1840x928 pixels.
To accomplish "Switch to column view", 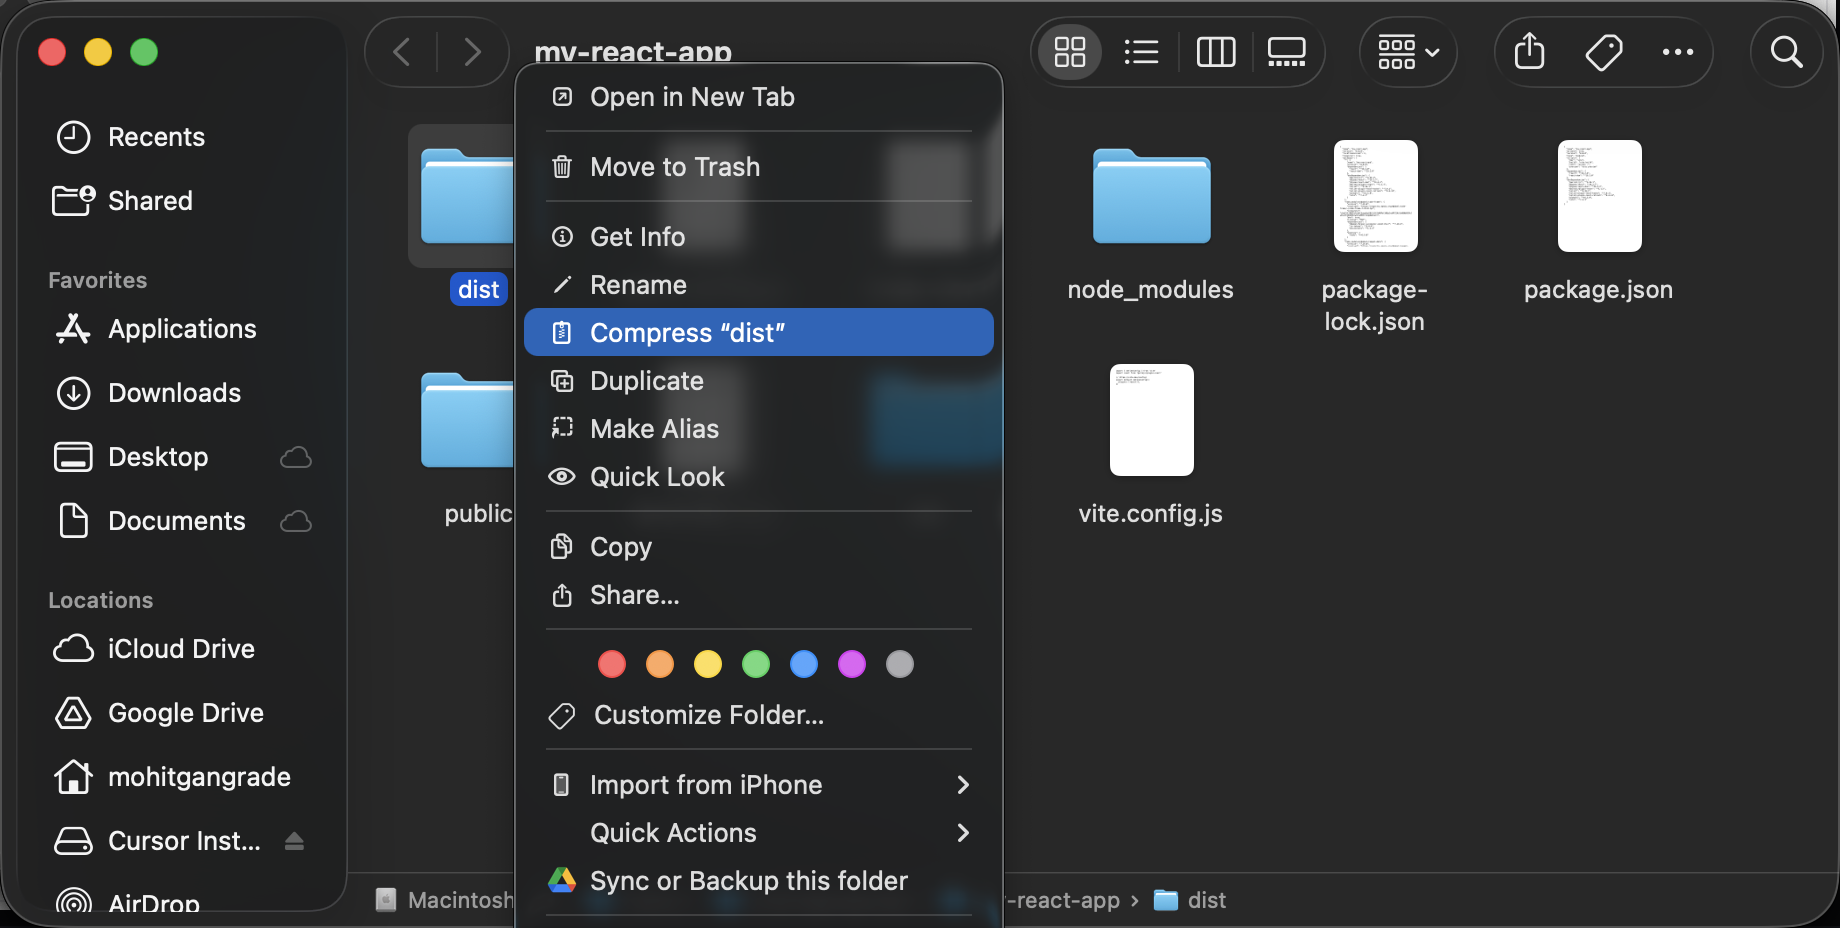I will coord(1215,52).
